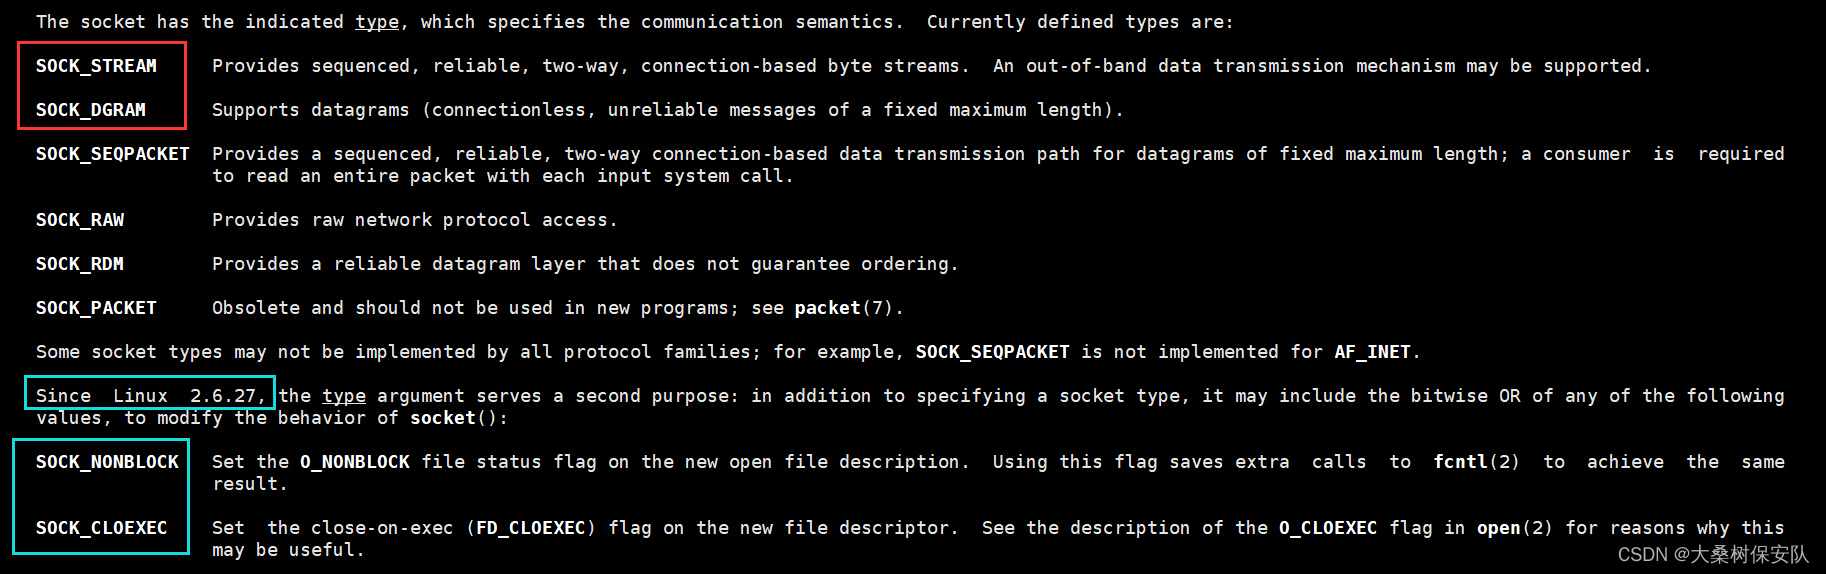The height and width of the screenshot is (574, 1826).
Task: Click the SOCK_CLOEXEC flag name
Action: click(101, 528)
